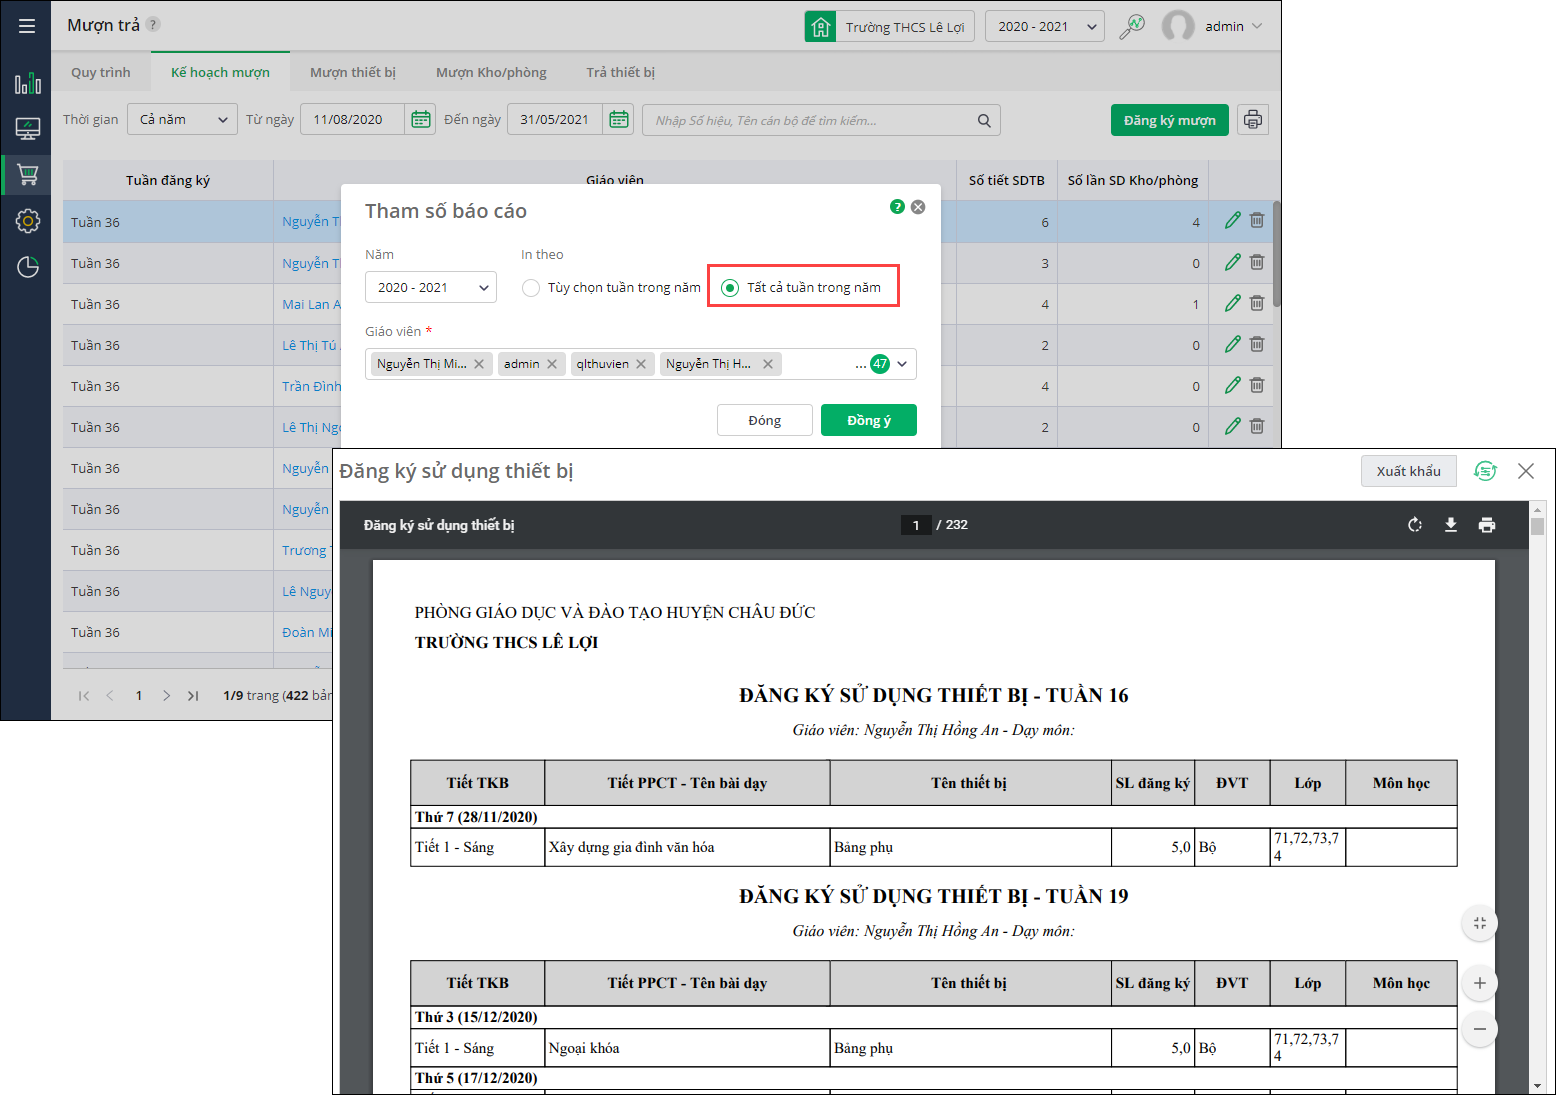Click the download icon in PDF toolbar
This screenshot has width=1556, height=1095.
click(x=1450, y=525)
